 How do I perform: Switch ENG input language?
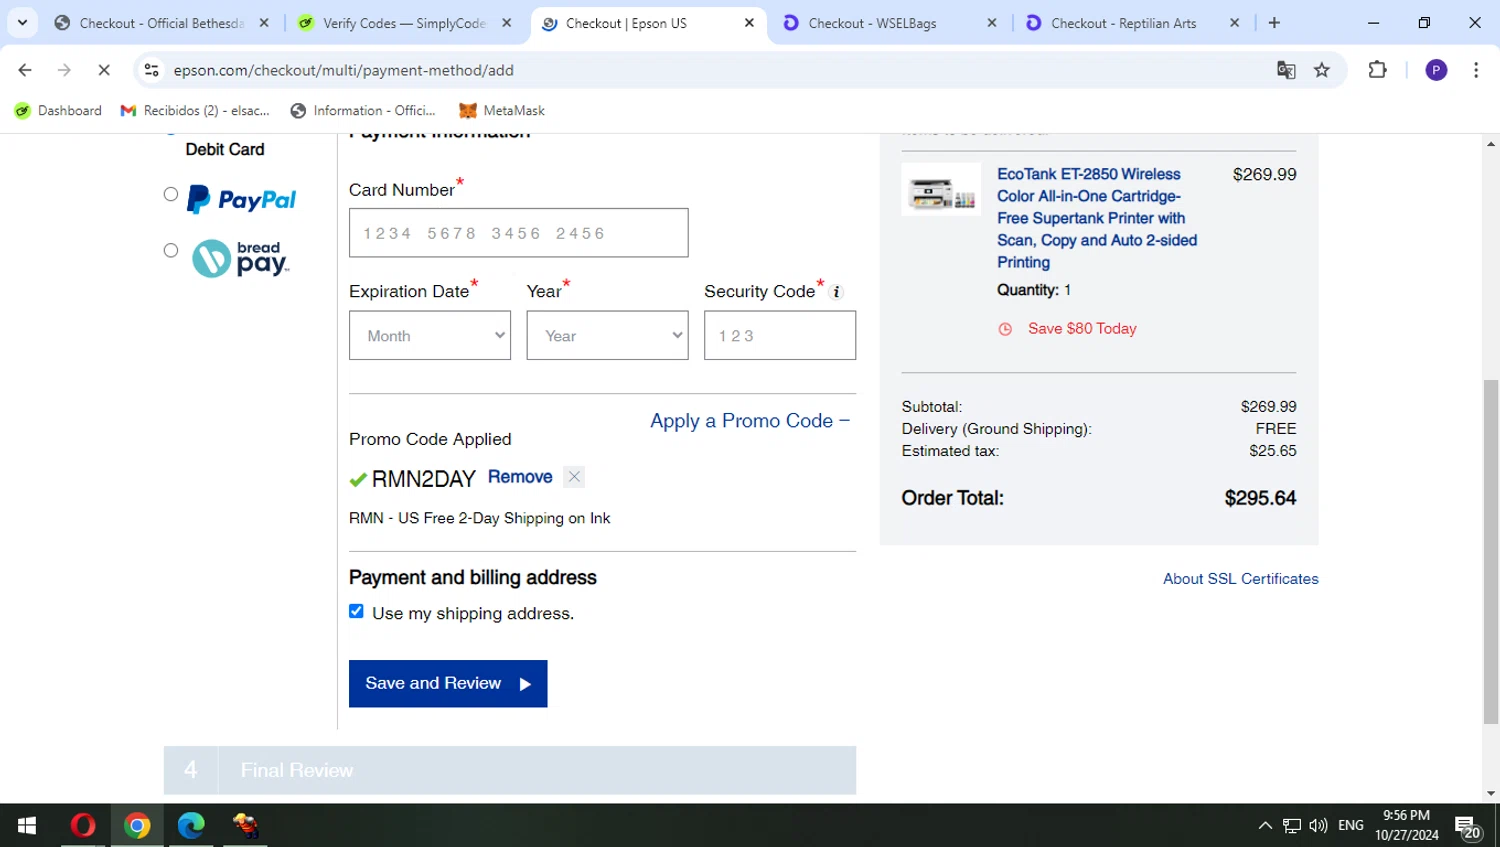[1351, 825]
